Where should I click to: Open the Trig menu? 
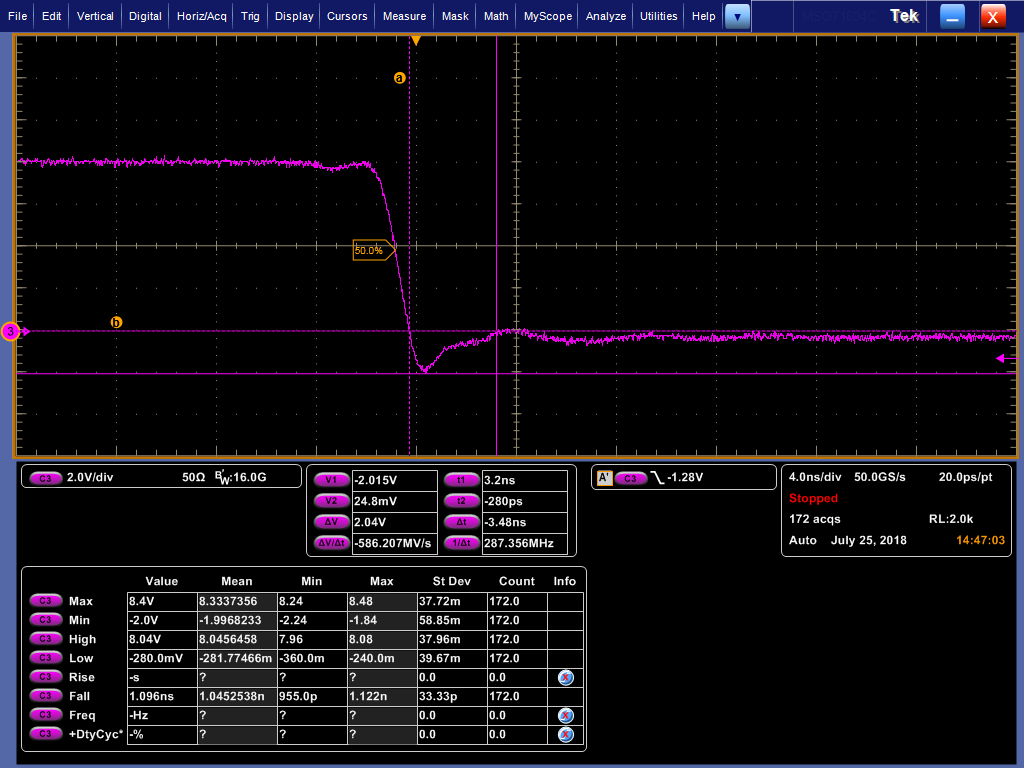tap(250, 16)
